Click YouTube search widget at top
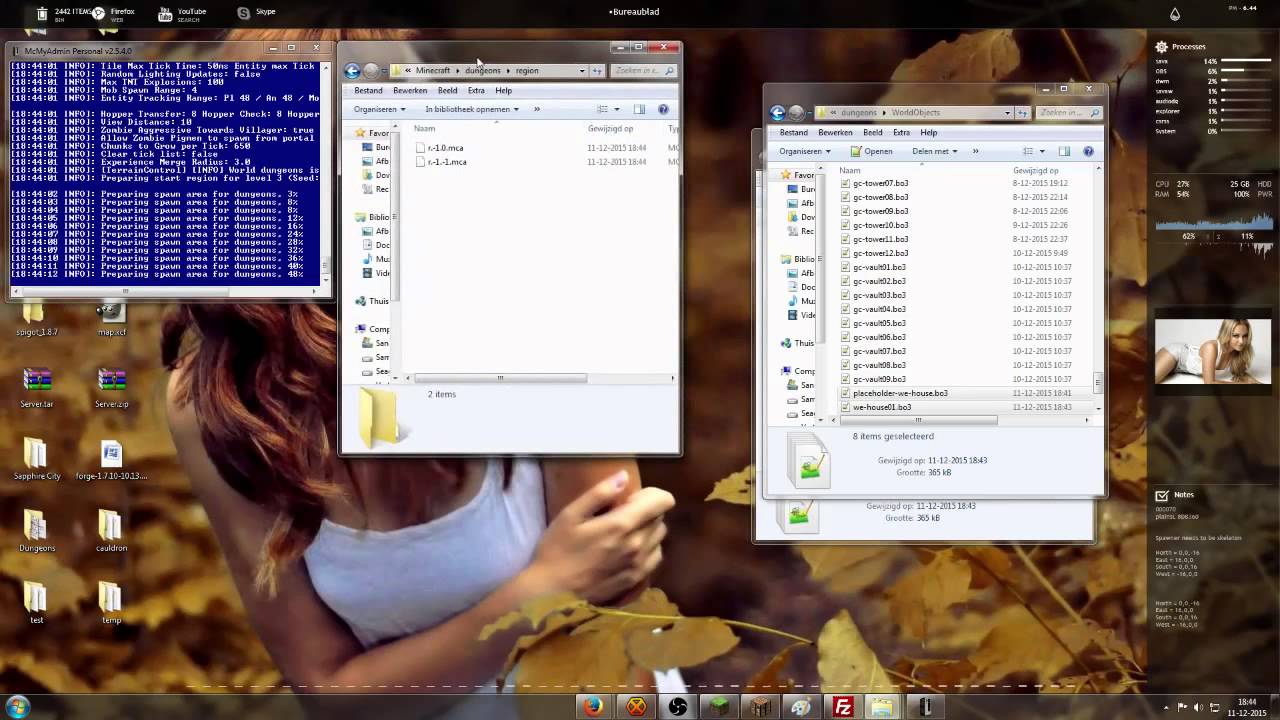This screenshot has width=1280, height=720. click(x=181, y=14)
